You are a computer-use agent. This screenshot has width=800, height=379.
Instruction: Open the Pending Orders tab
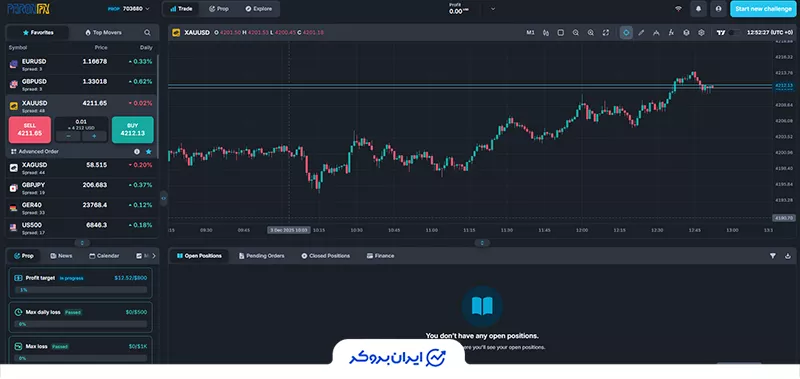[261, 256]
